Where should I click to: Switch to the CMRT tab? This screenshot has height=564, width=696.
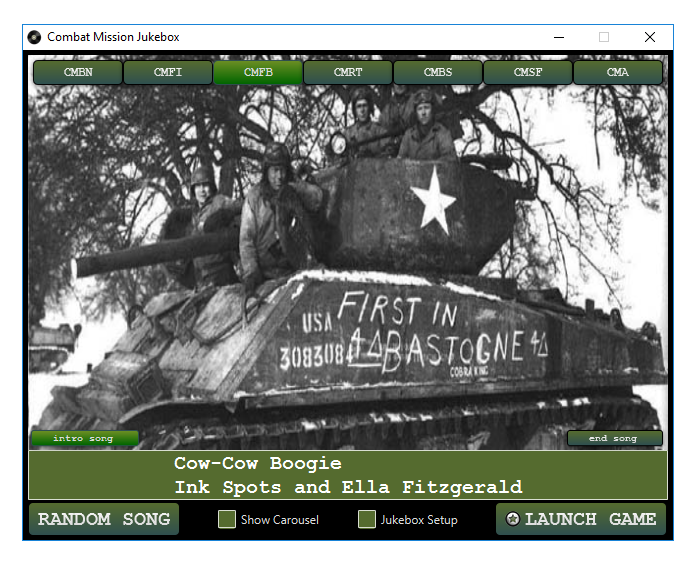pyautogui.click(x=348, y=72)
